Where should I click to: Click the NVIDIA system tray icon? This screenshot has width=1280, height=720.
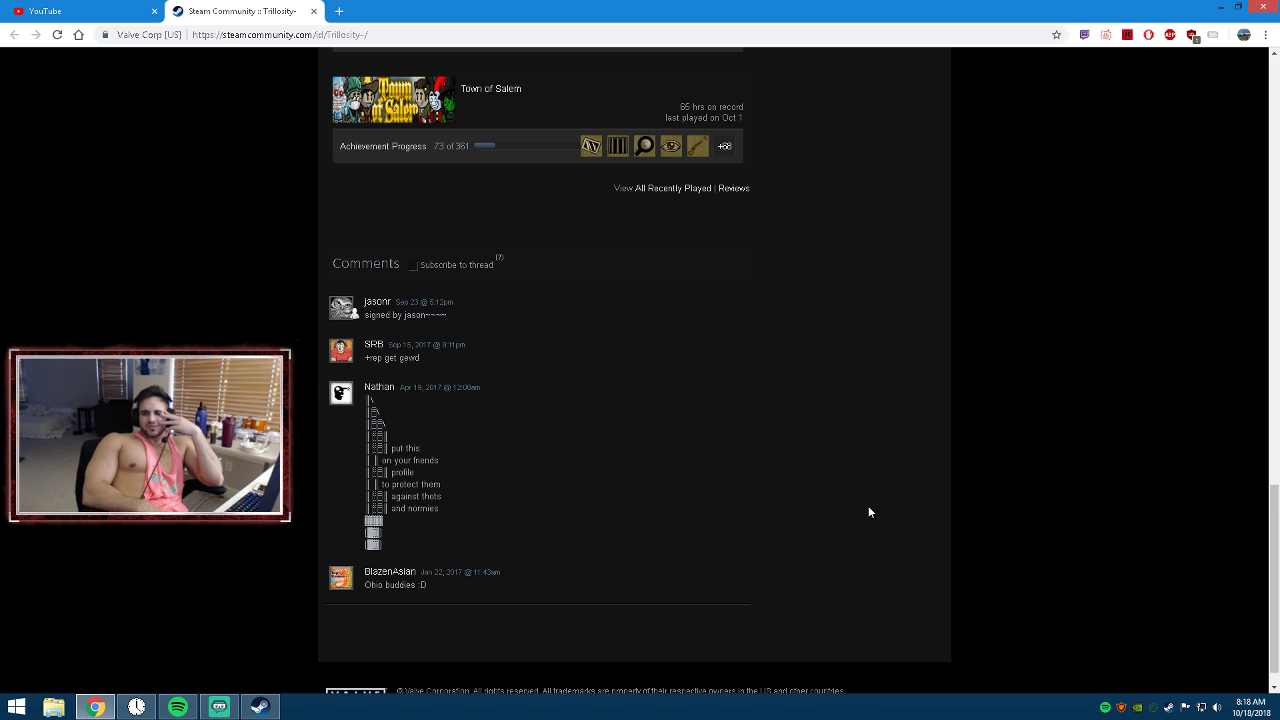point(1137,707)
